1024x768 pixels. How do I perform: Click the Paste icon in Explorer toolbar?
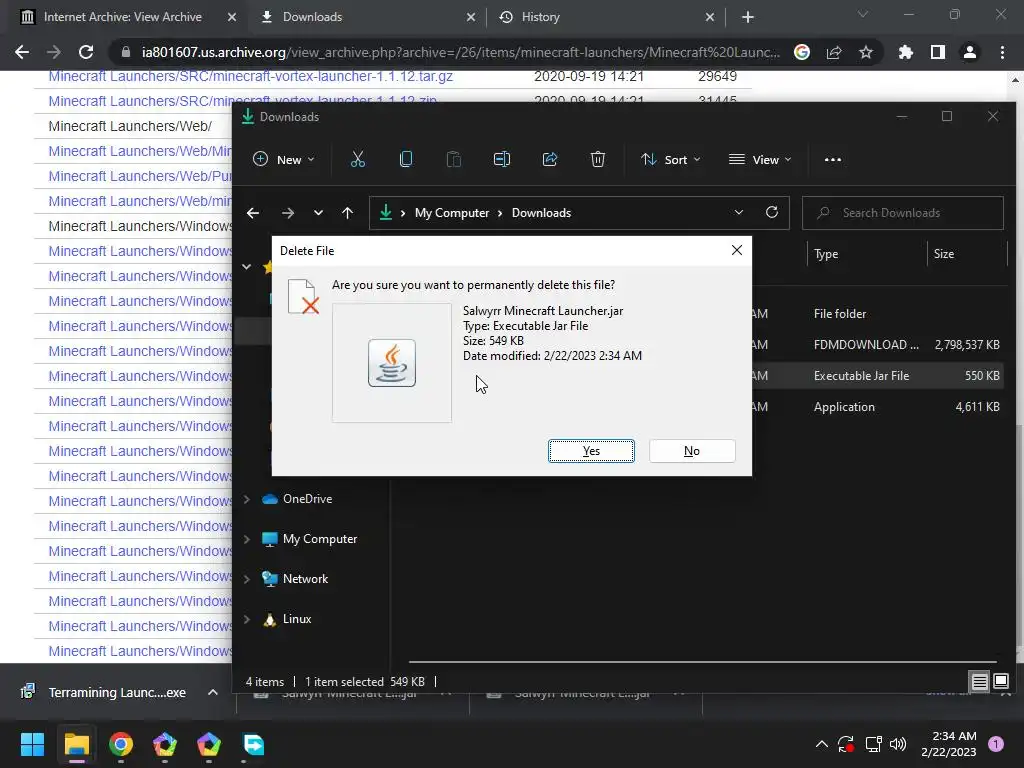pos(454,159)
